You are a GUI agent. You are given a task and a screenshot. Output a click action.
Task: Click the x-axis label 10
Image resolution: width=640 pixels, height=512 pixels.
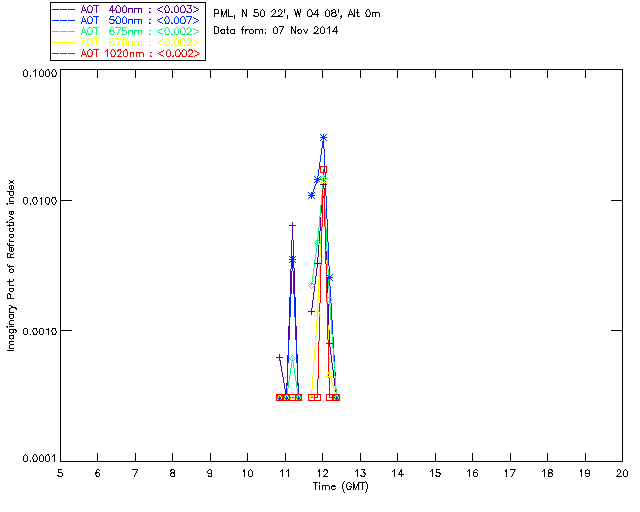[247, 473]
